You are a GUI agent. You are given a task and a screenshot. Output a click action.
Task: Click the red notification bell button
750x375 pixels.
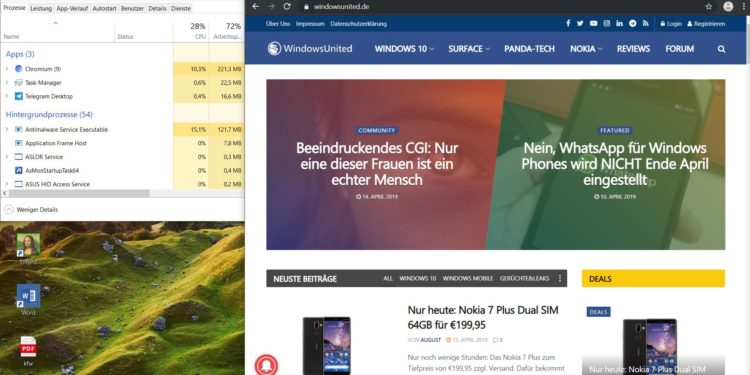[266, 364]
